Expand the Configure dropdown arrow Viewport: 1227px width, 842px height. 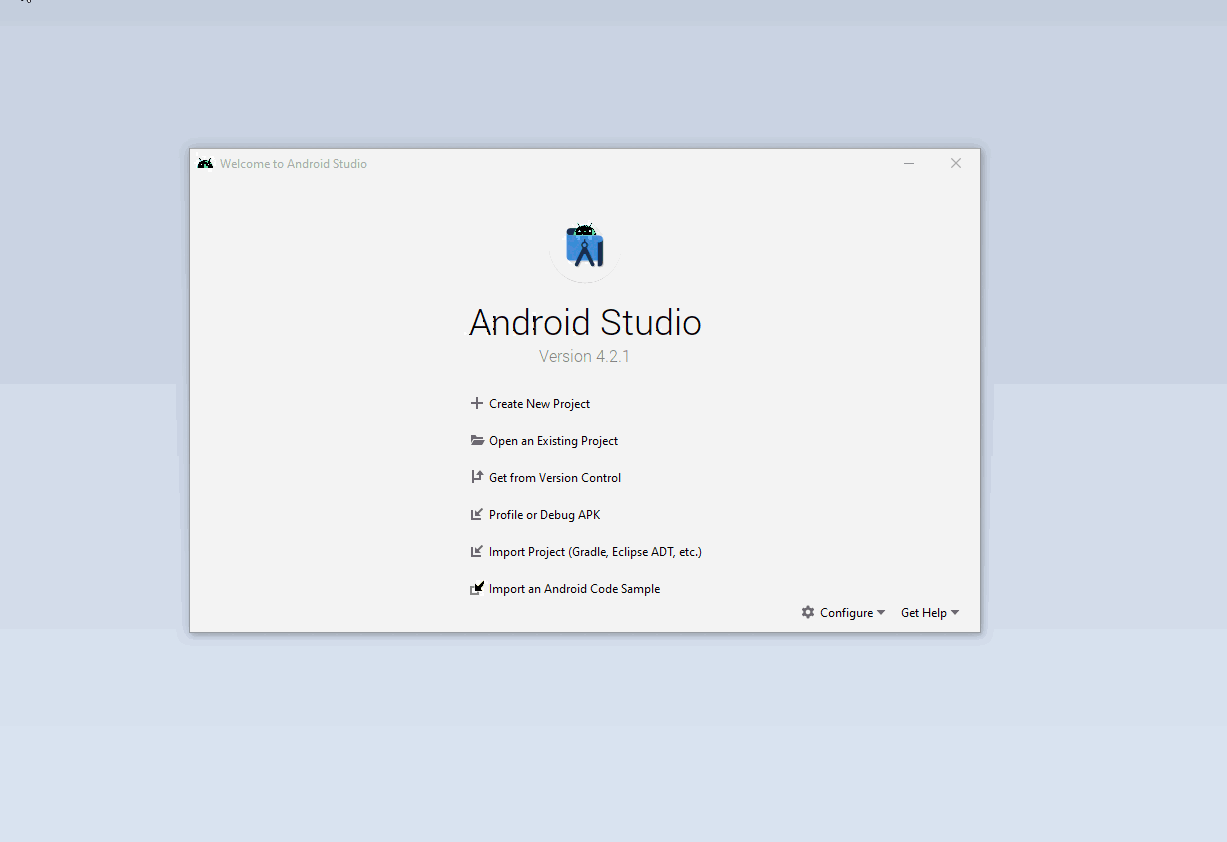click(x=881, y=613)
